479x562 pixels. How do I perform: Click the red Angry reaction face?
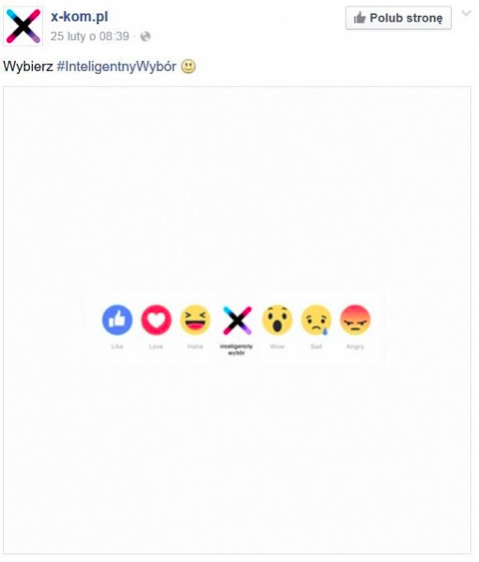[355, 320]
